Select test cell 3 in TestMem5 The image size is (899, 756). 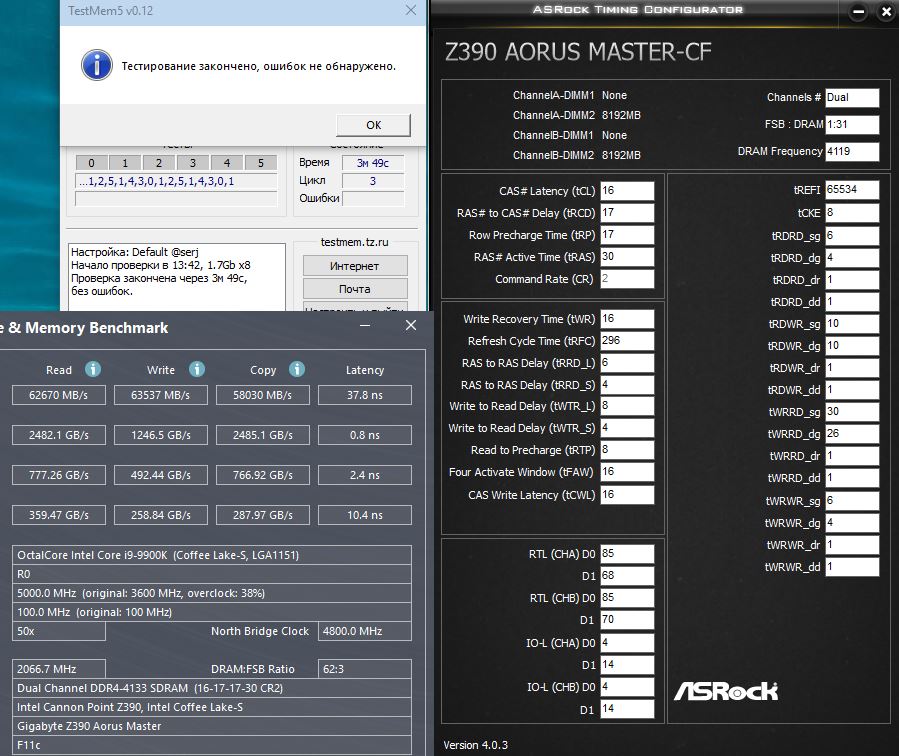click(193, 163)
